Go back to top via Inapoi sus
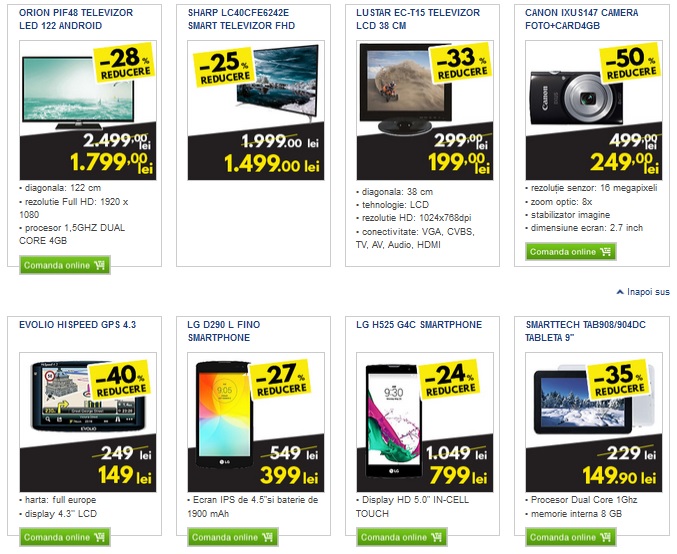 click(643, 292)
